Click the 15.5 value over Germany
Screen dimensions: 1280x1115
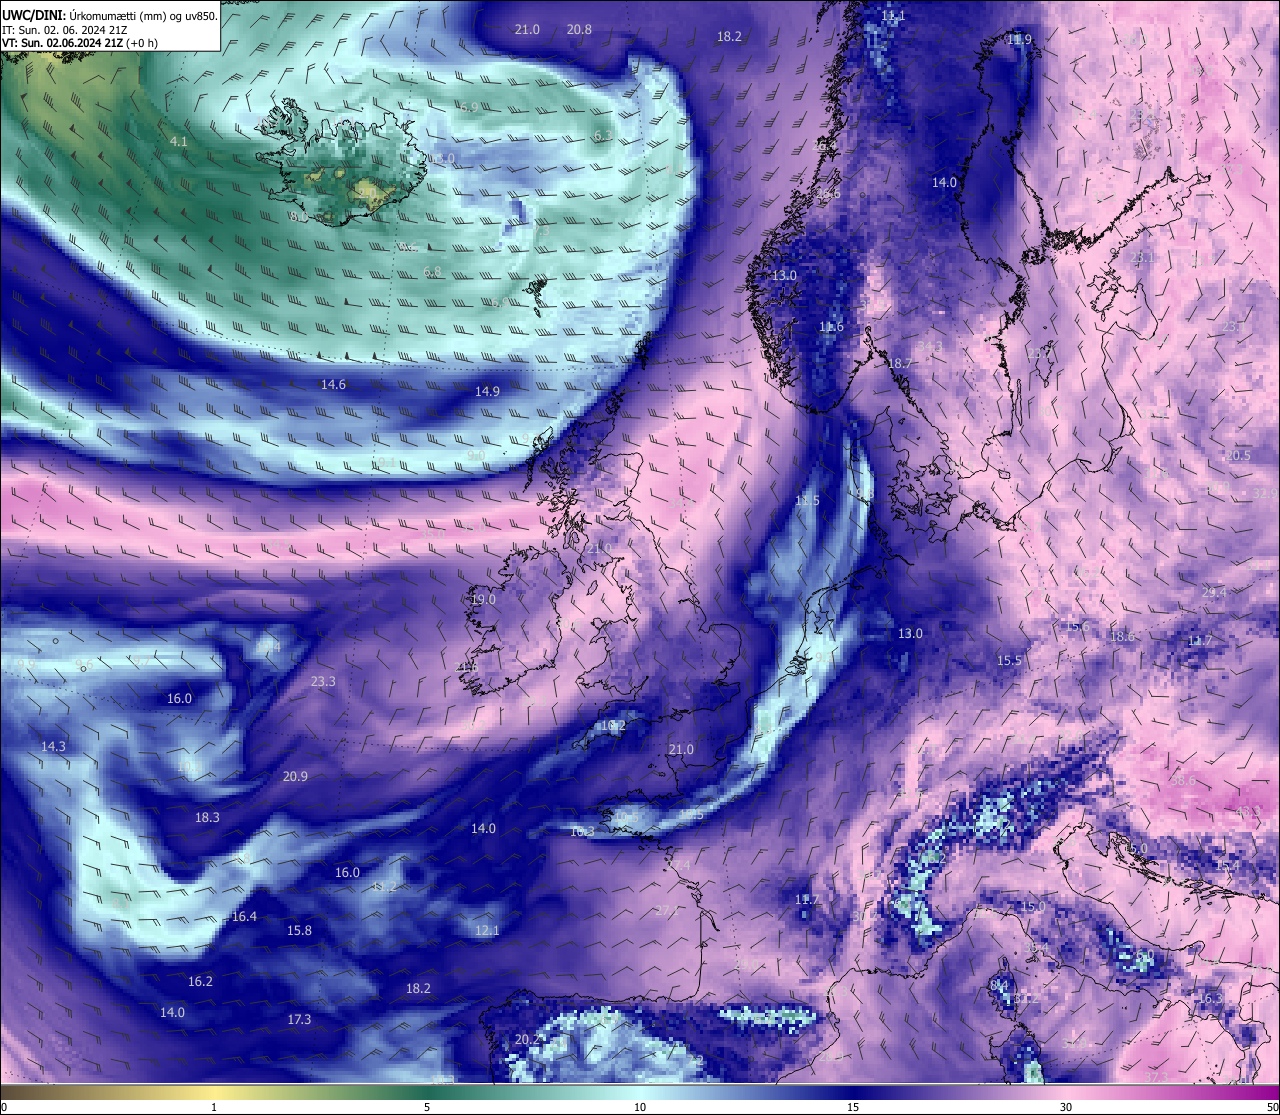(1009, 661)
